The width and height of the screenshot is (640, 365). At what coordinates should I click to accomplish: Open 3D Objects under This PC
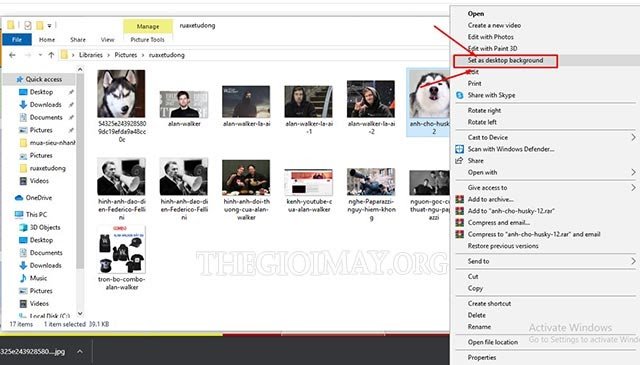click(x=45, y=227)
